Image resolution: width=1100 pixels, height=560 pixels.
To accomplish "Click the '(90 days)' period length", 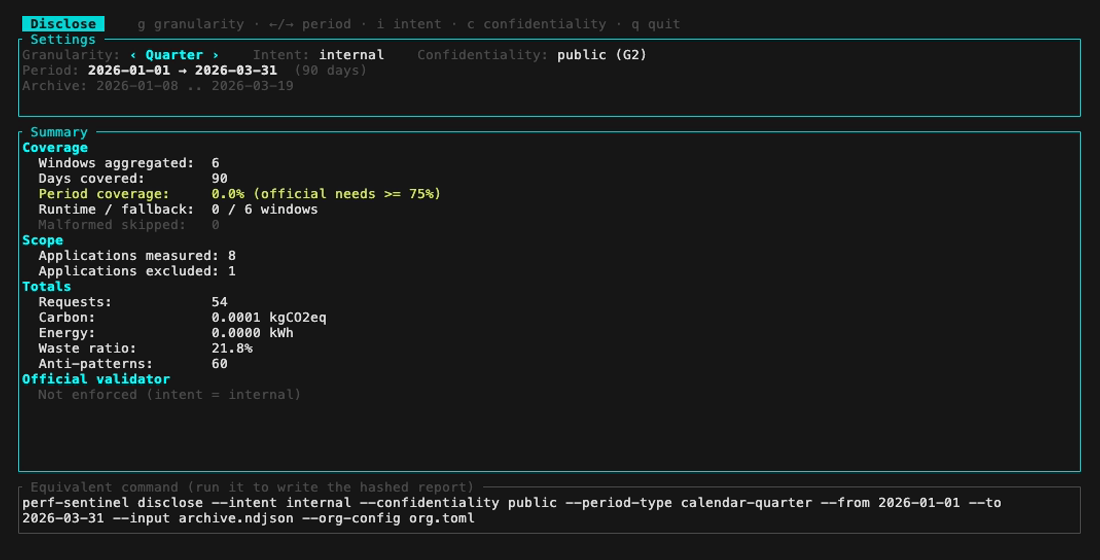I will [330, 70].
